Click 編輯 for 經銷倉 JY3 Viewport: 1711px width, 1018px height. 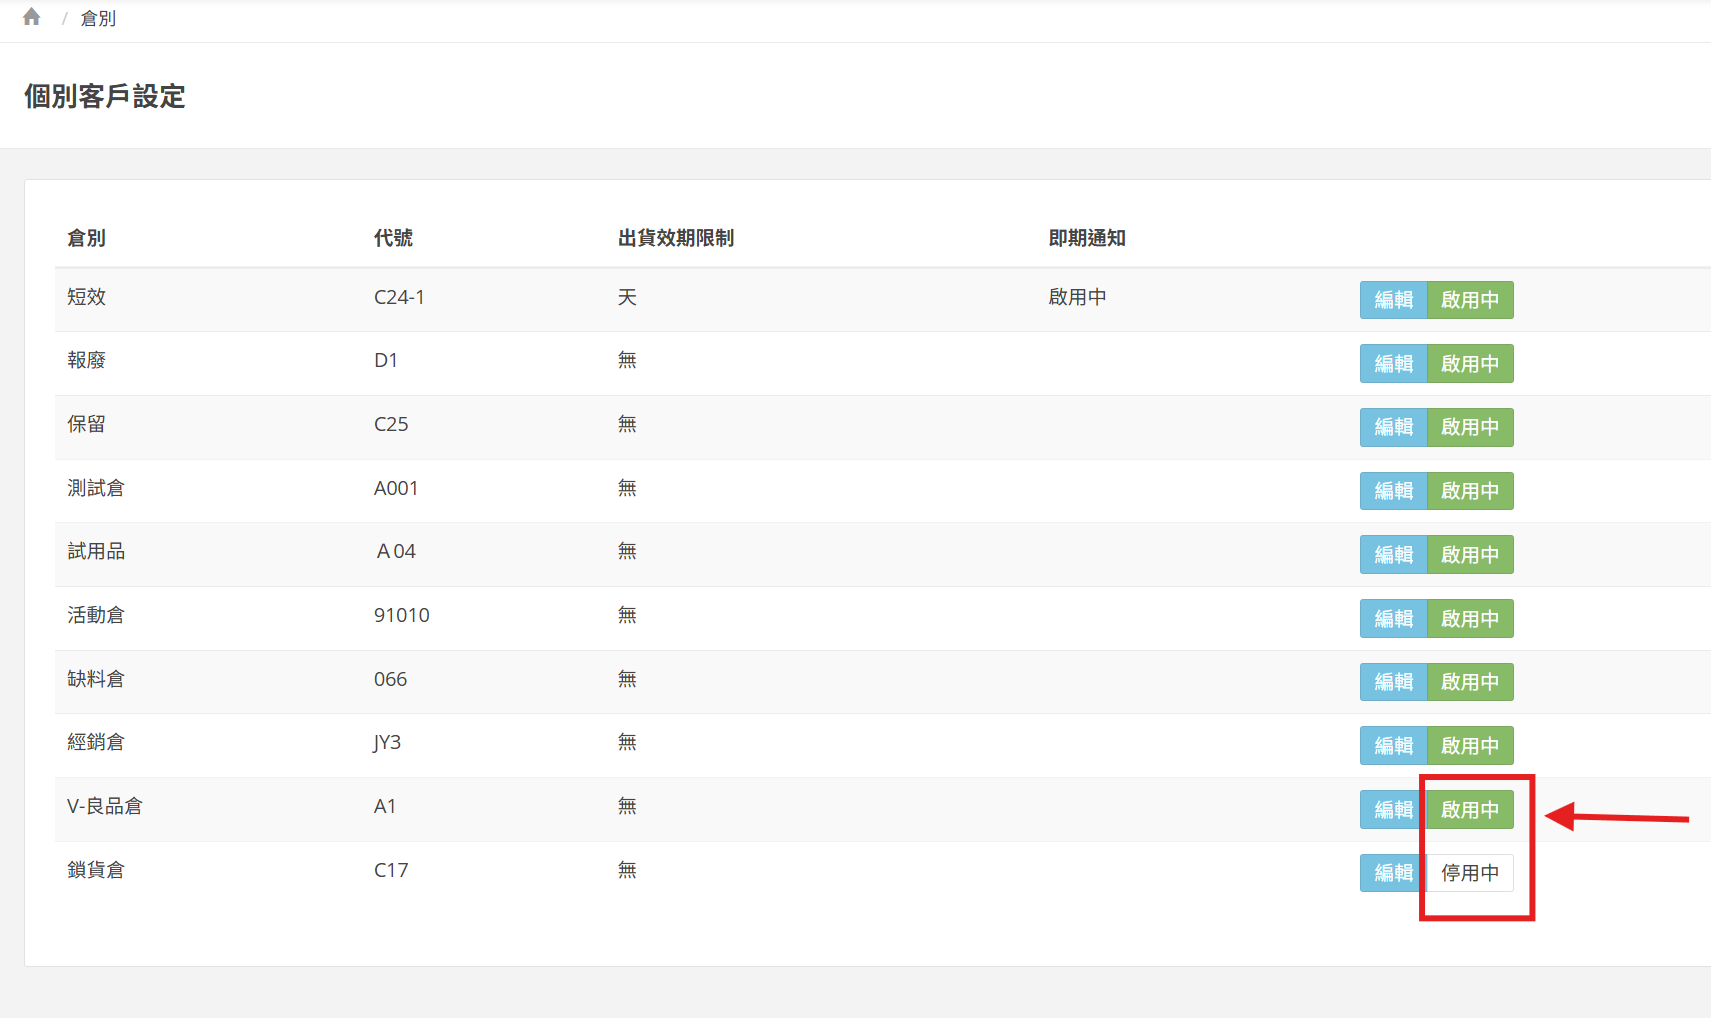pos(1393,746)
